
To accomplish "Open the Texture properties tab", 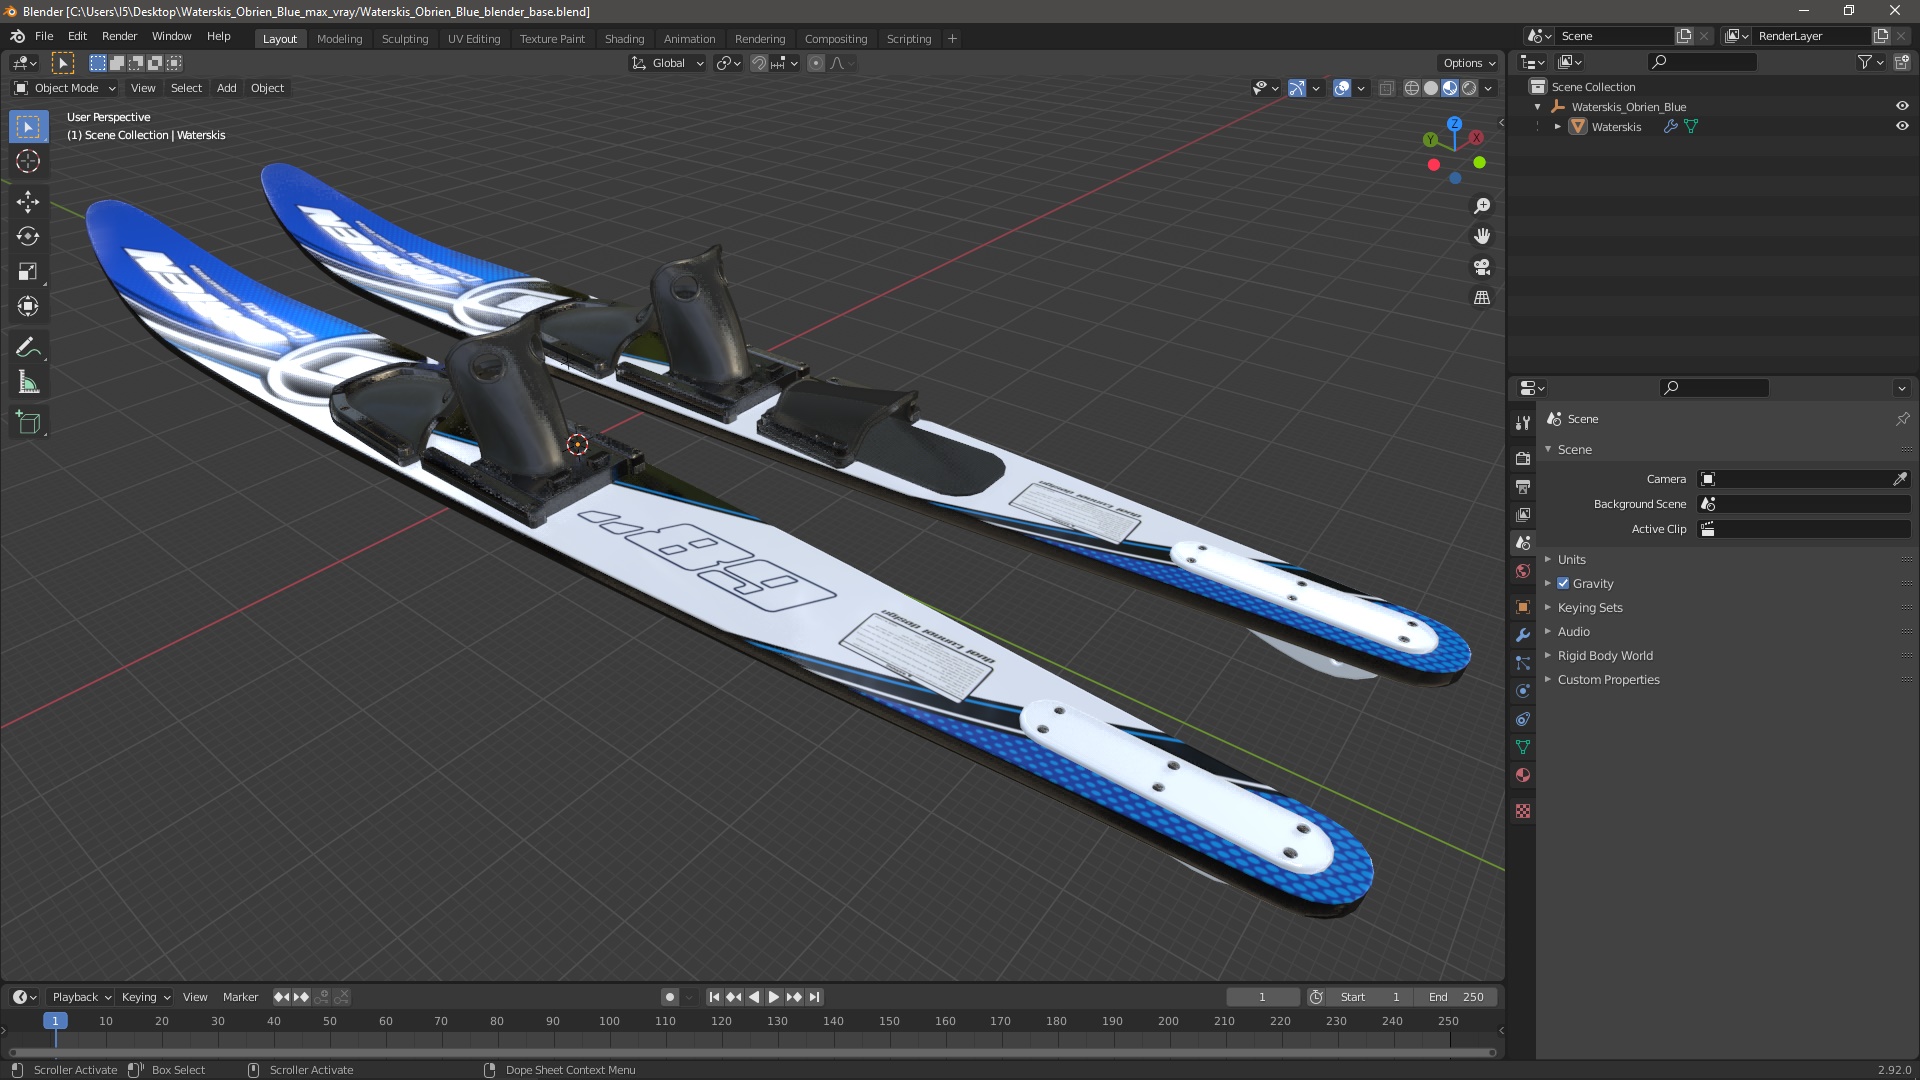I will click(1523, 811).
